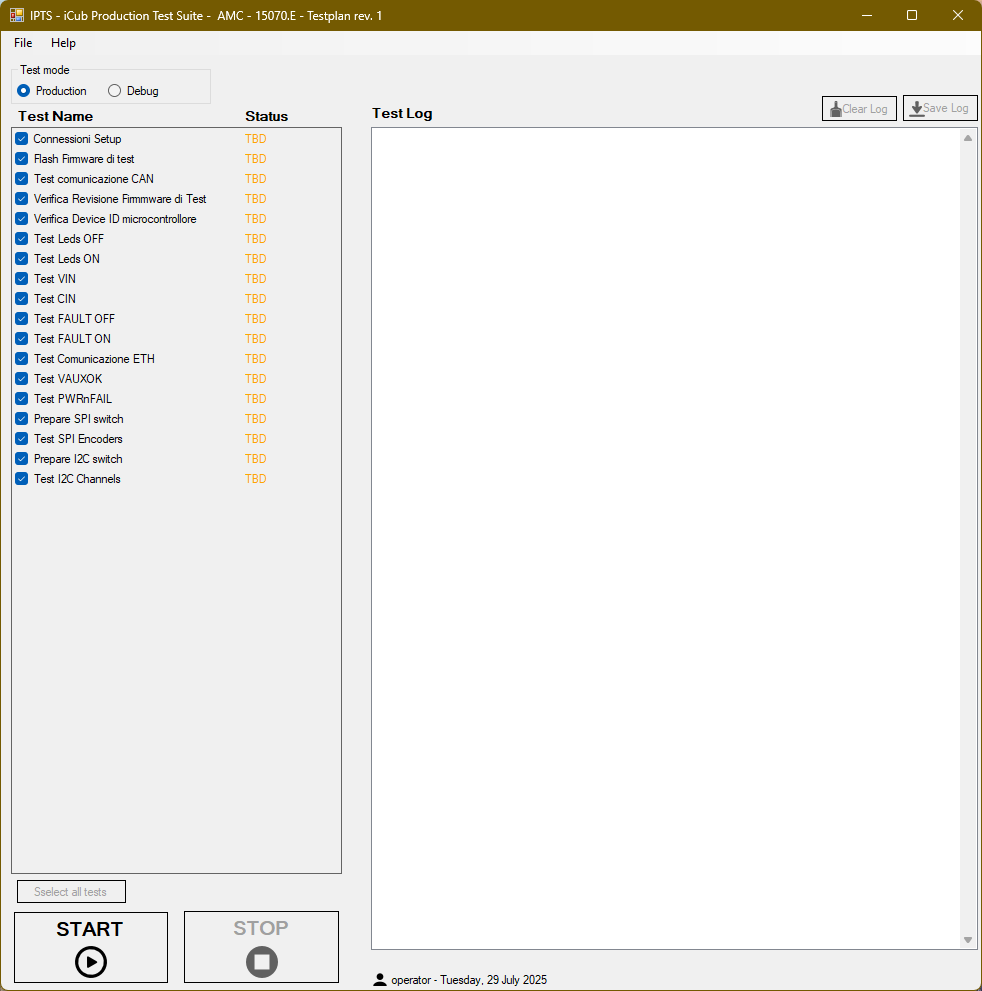Uncheck Test I2C Channels
Image resolution: width=982 pixels, height=991 pixels.
click(x=22, y=479)
